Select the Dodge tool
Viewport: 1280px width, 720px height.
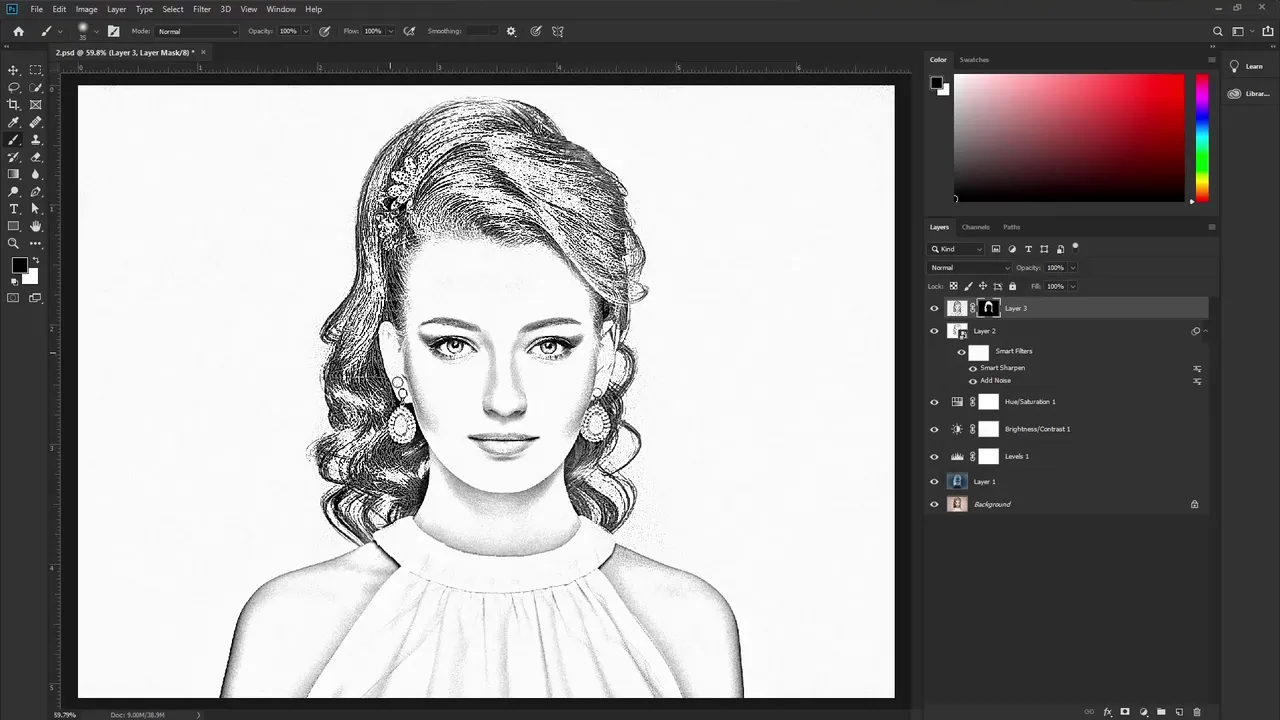click(14, 191)
